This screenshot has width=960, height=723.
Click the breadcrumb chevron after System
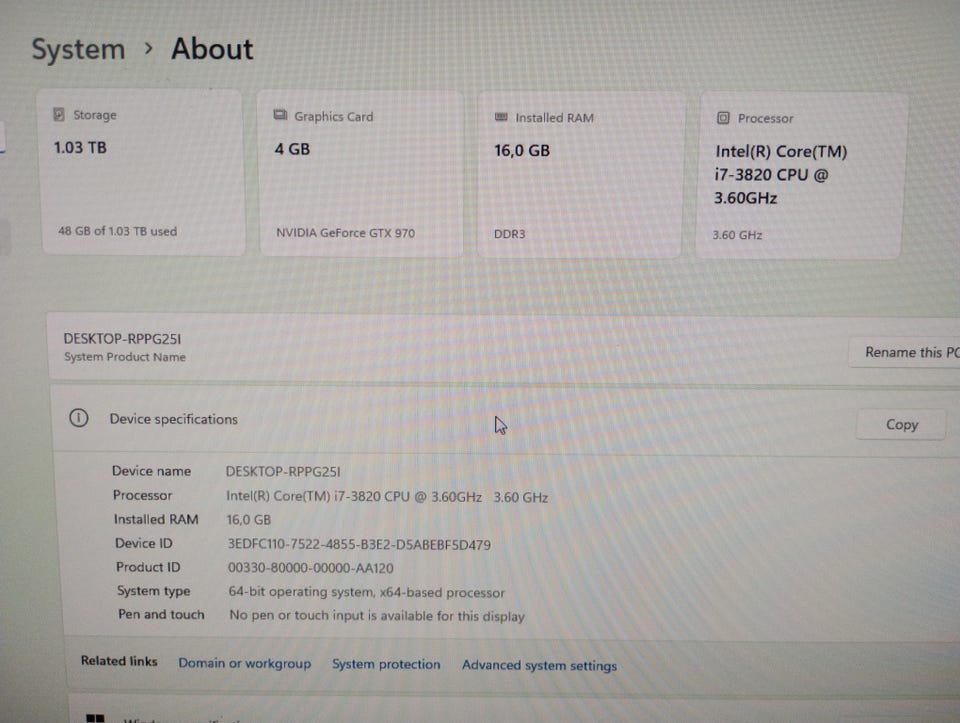148,48
